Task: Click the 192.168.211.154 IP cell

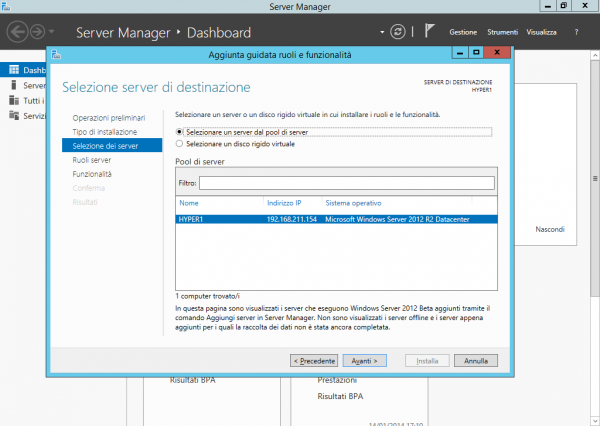Action: pos(292,219)
